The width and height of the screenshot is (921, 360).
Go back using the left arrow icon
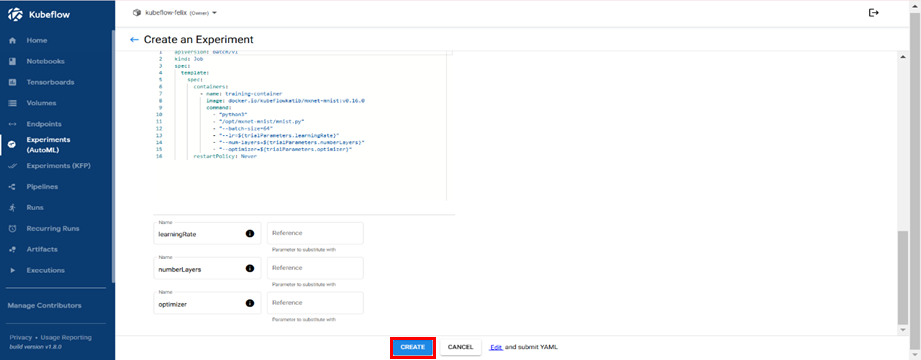(135, 40)
